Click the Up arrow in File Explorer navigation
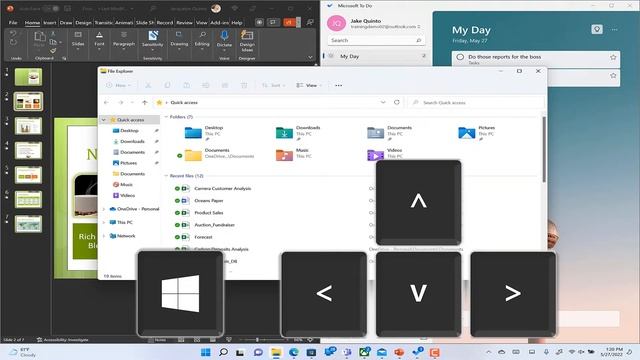Image resolution: width=640 pixels, height=360 pixels. click(x=144, y=102)
